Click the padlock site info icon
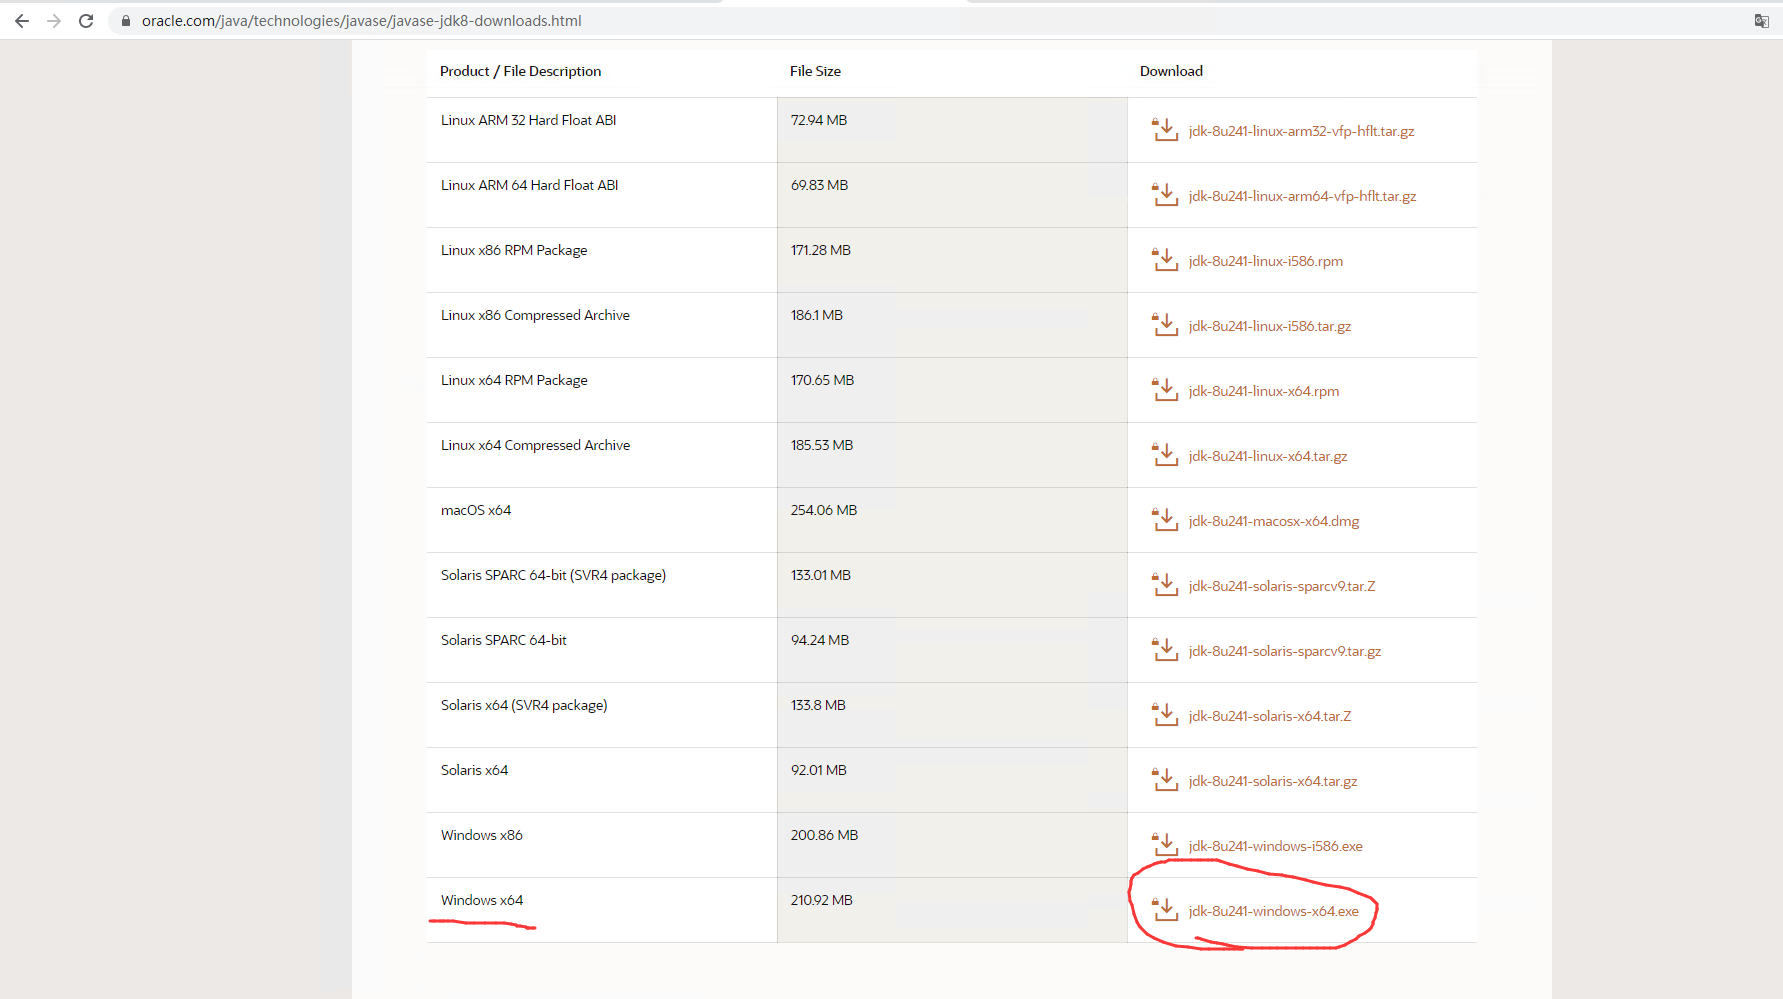This screenshot has width=1783, height=999. tap(126, 20)
